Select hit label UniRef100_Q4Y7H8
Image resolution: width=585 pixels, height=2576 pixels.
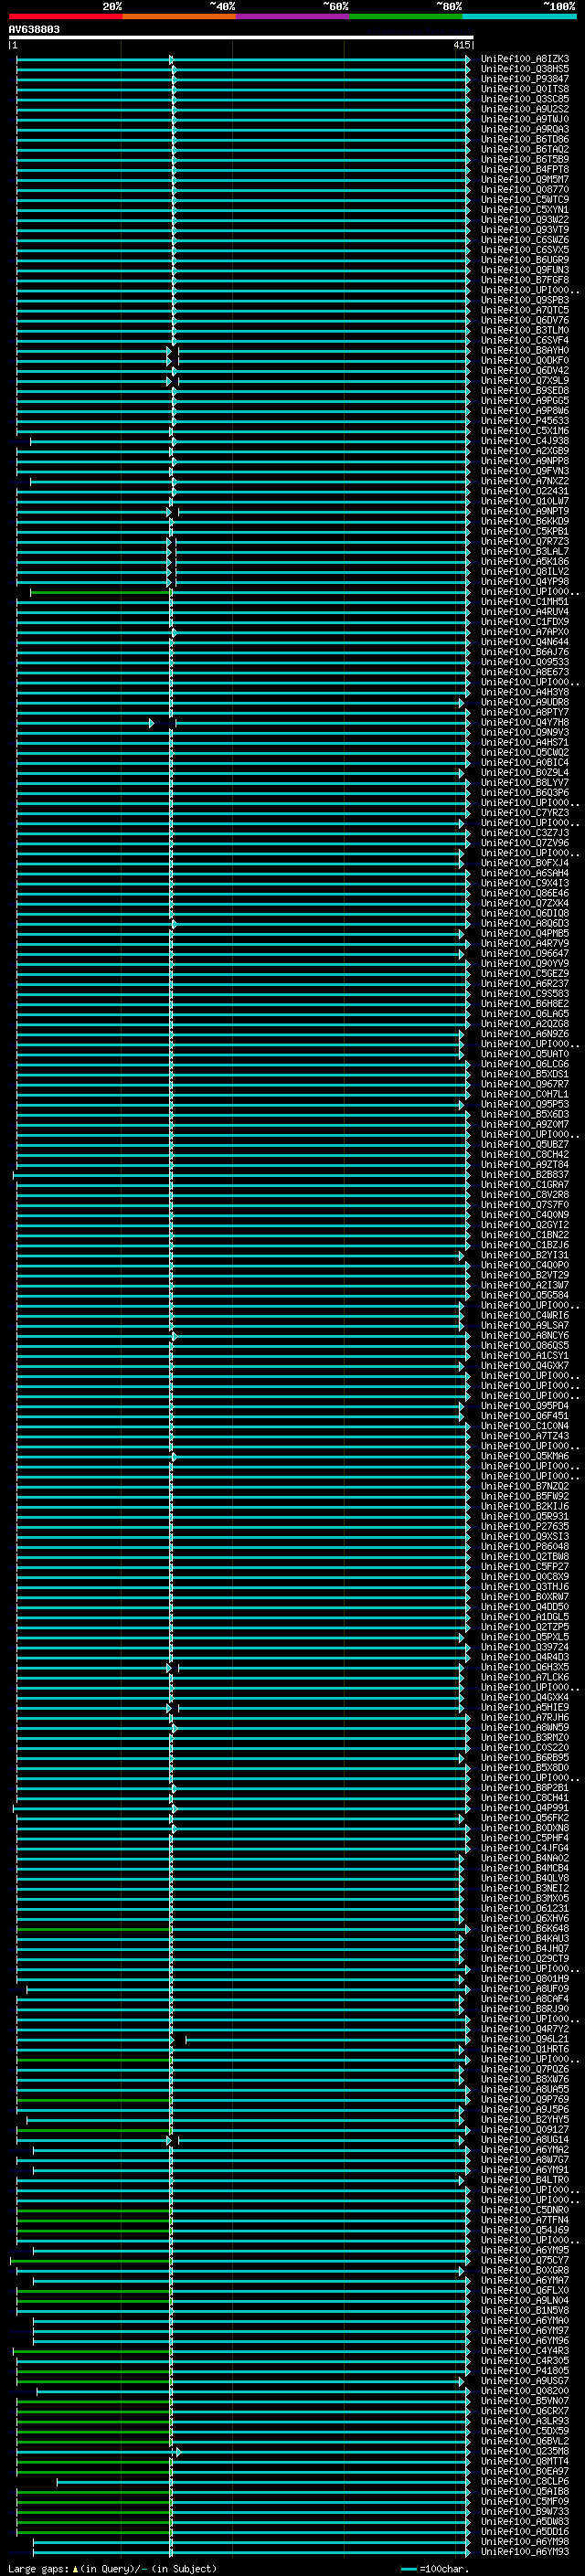[x=525, y=722]
